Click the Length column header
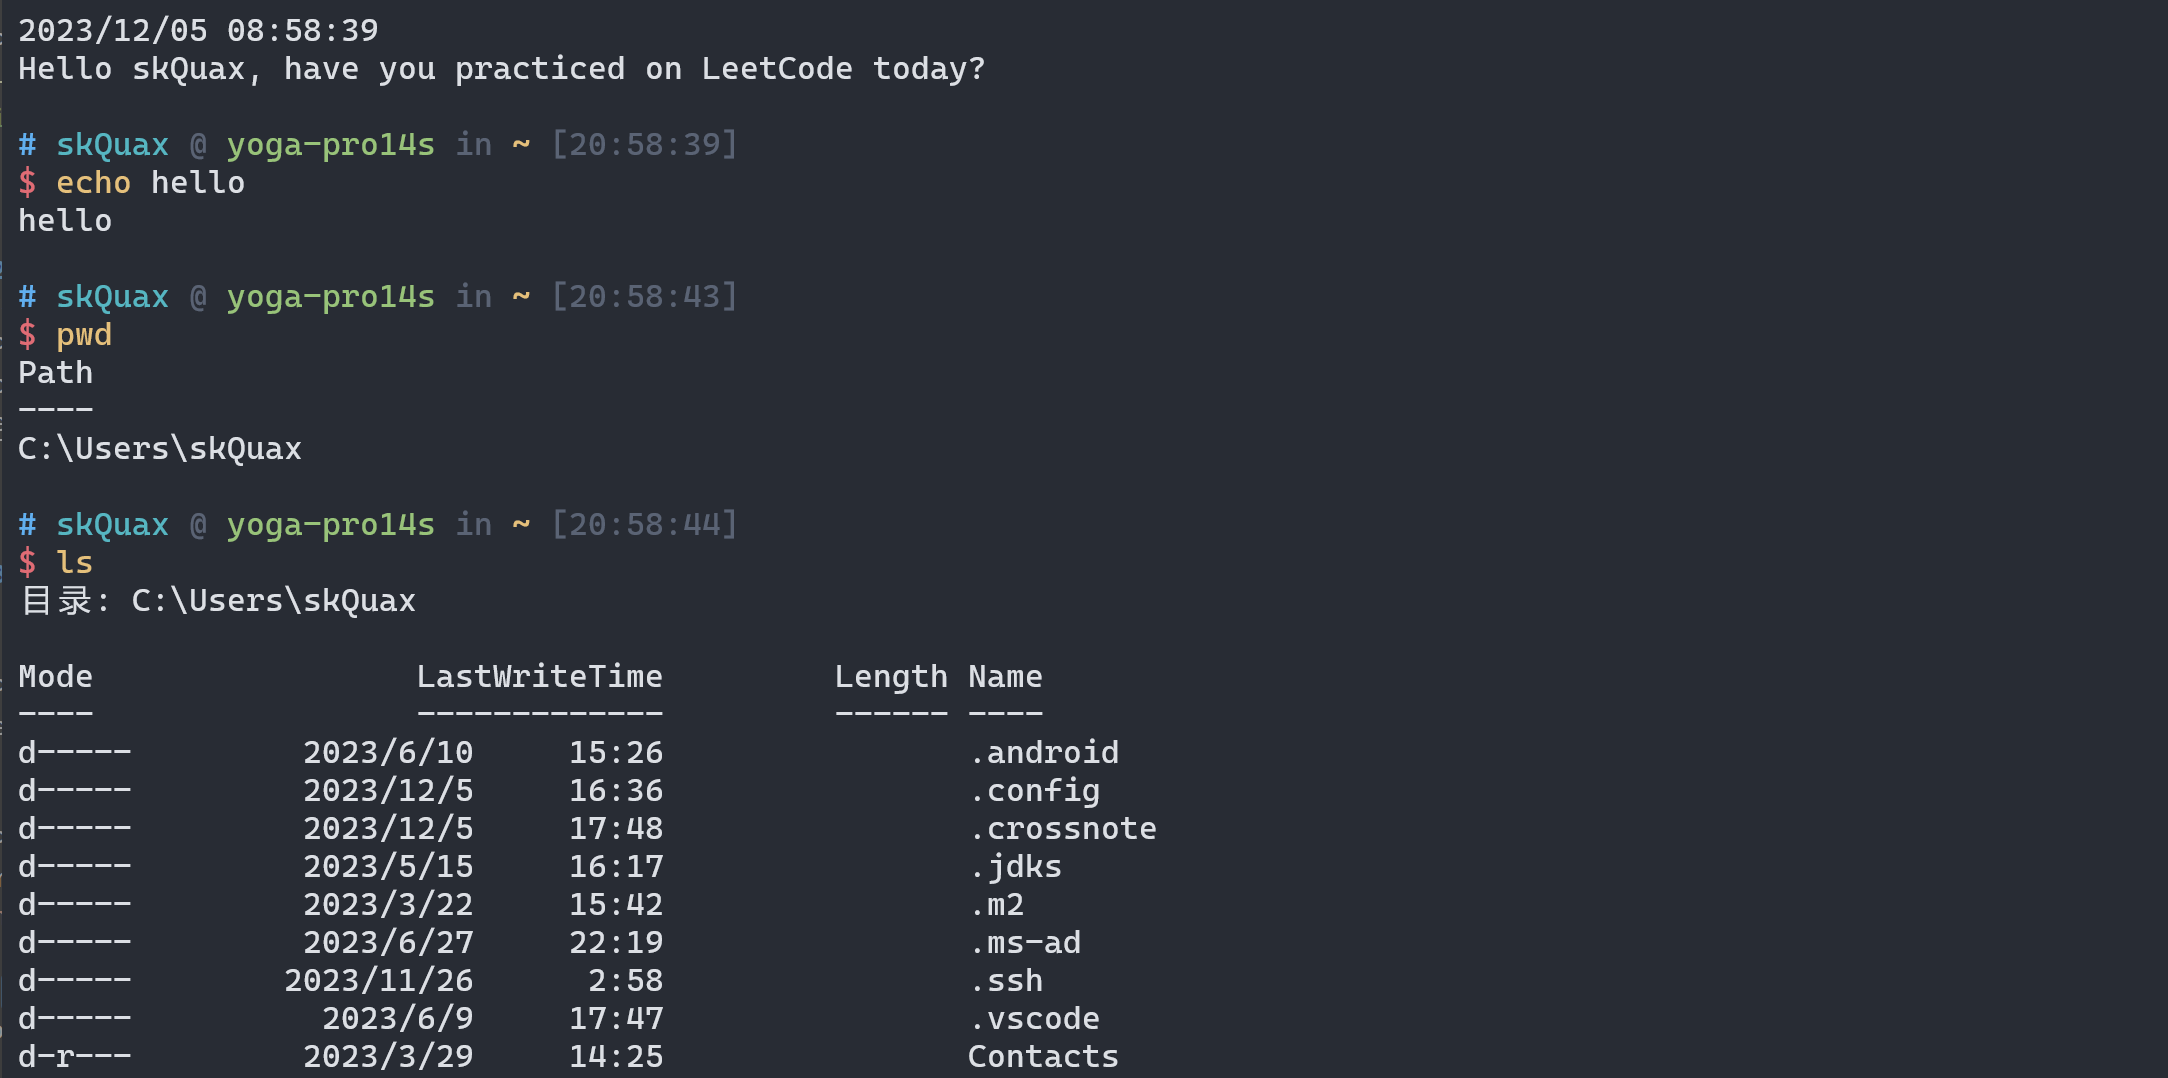2168x1078 pixels. pyautogui.click(x=891, y=676)
